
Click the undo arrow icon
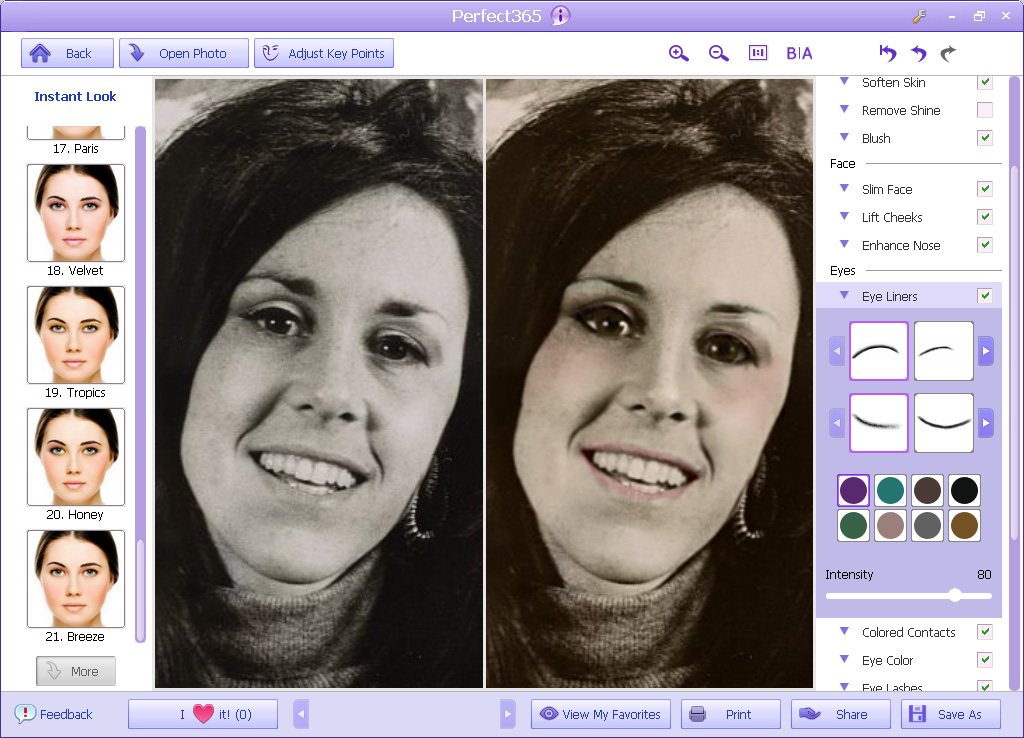[x=919, y=53]
